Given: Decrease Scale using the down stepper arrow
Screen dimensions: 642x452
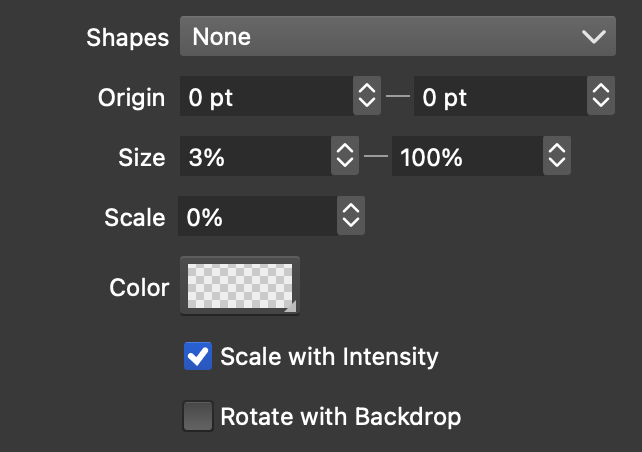Looking at the screenshot, I should click(350, 223).
